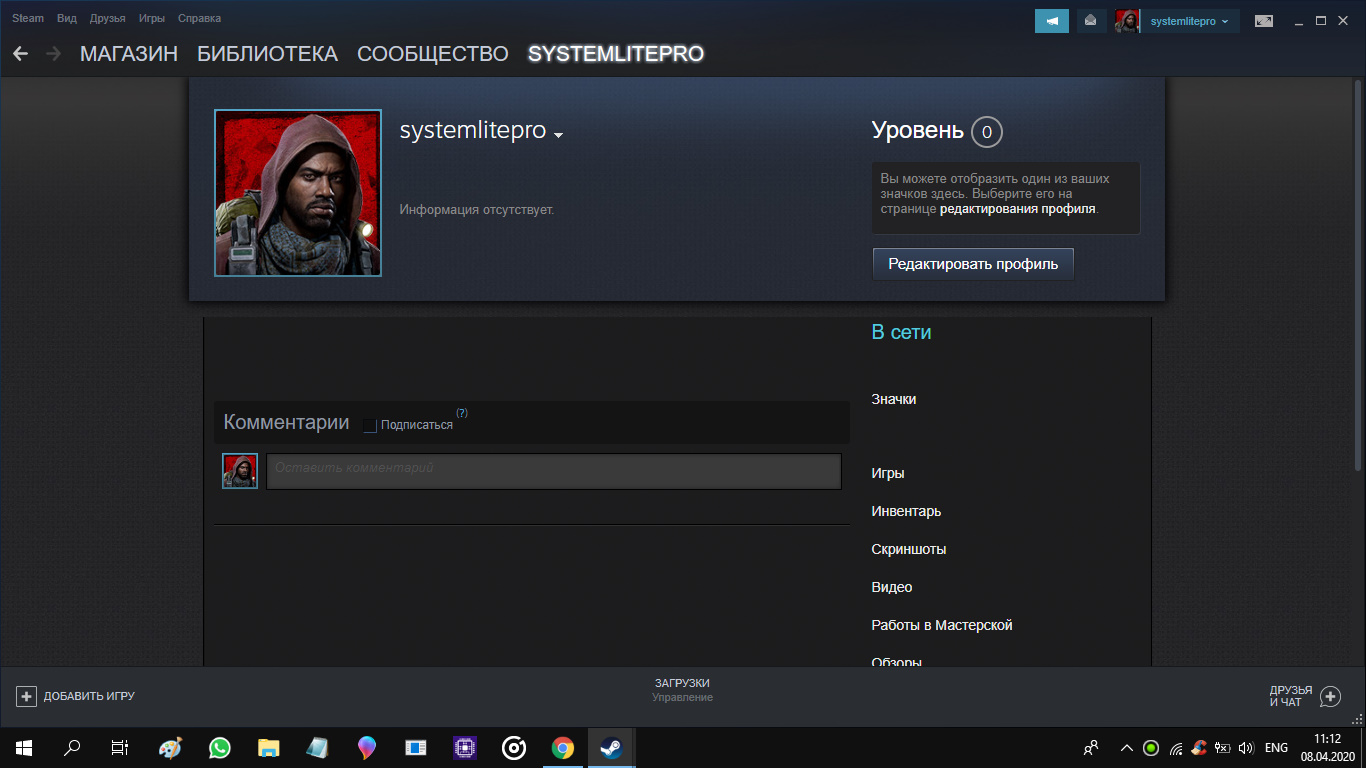
Task: Click the green circle tray icon
Action: tap(1151, 747)
